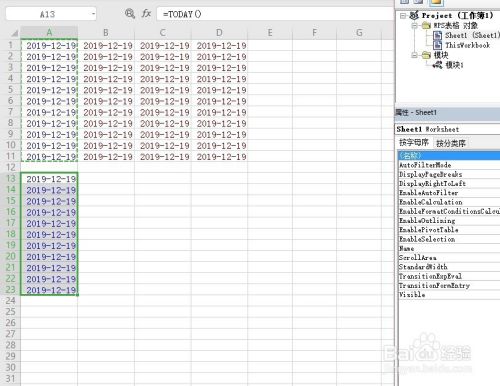This screenshot has height=386, width=500.
Task: Click cell D11 with date 2019-12-19
Action: tap(219, 157)
